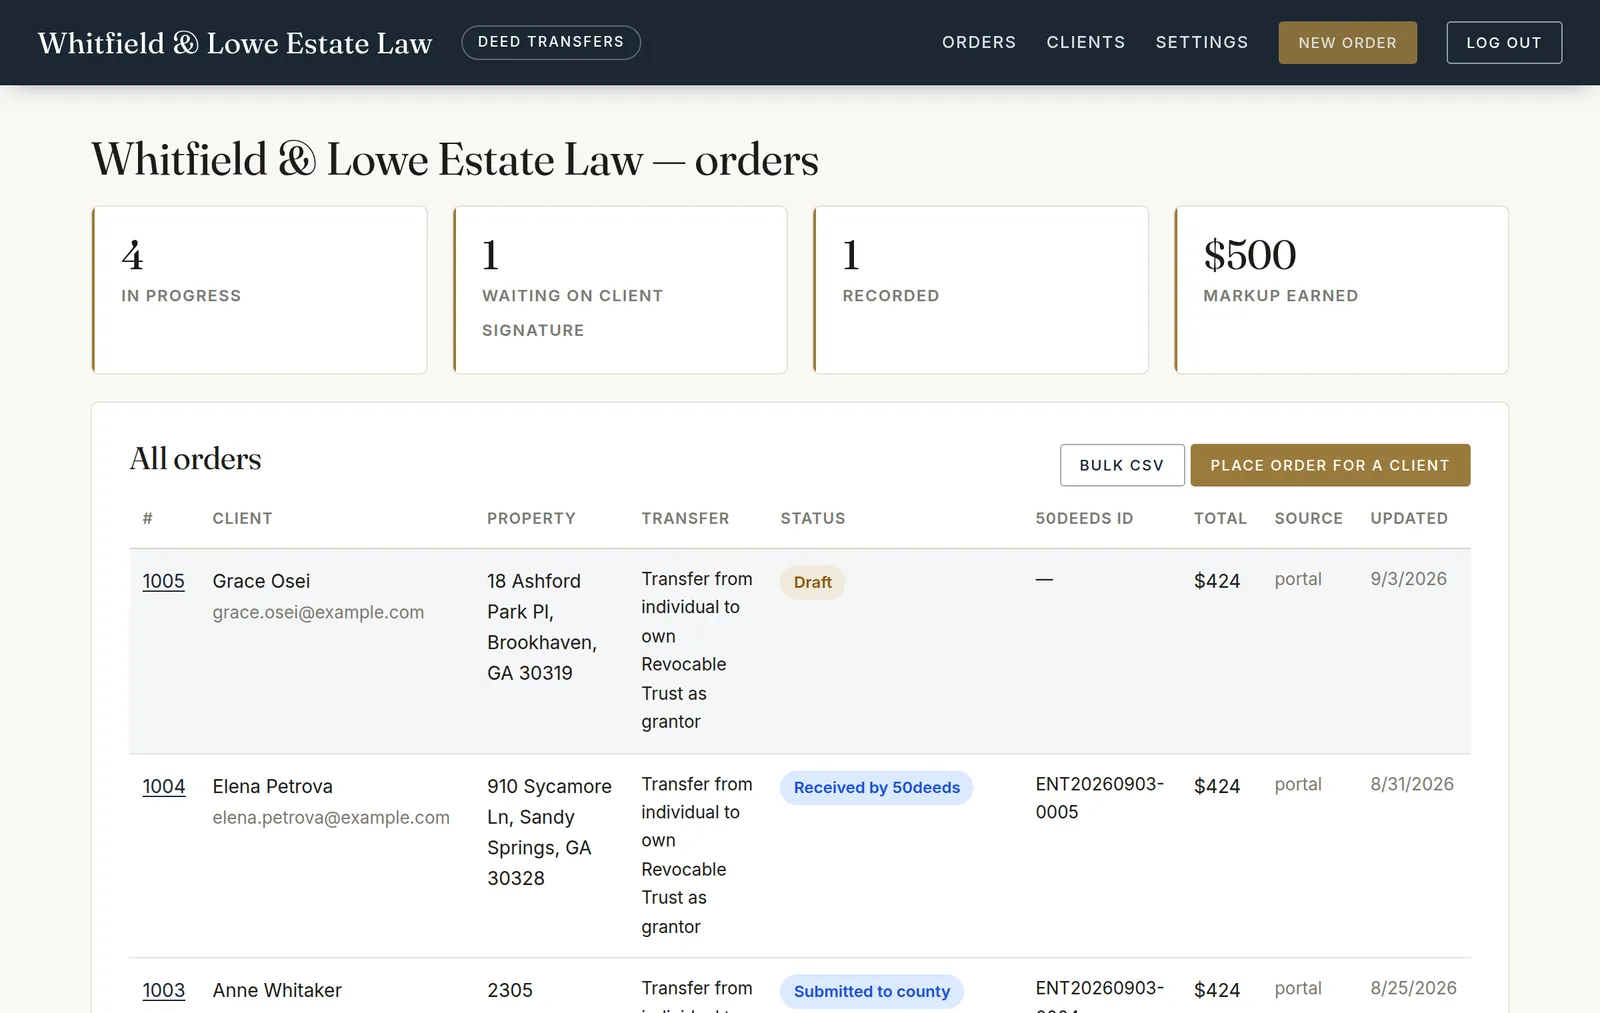Click the 910 Sycamore Ln property address
The width and height of the screenshot is (1600, 1013).
point(549,832)
